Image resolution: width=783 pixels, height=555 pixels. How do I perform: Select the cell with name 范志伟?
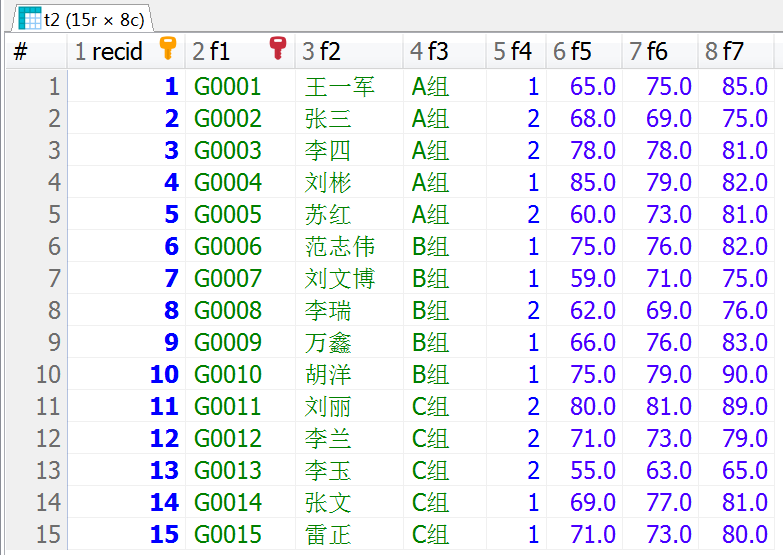(339, 247)
